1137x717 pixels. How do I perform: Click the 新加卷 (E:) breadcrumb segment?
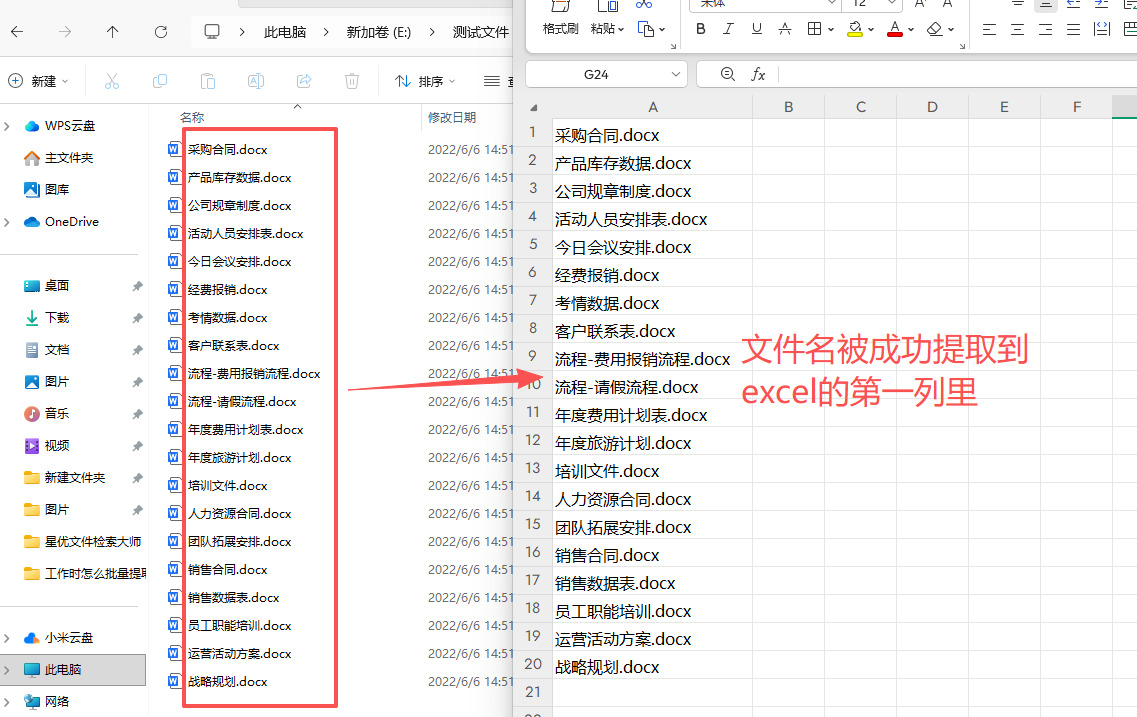pyautogui.click(x=379, y=32)
